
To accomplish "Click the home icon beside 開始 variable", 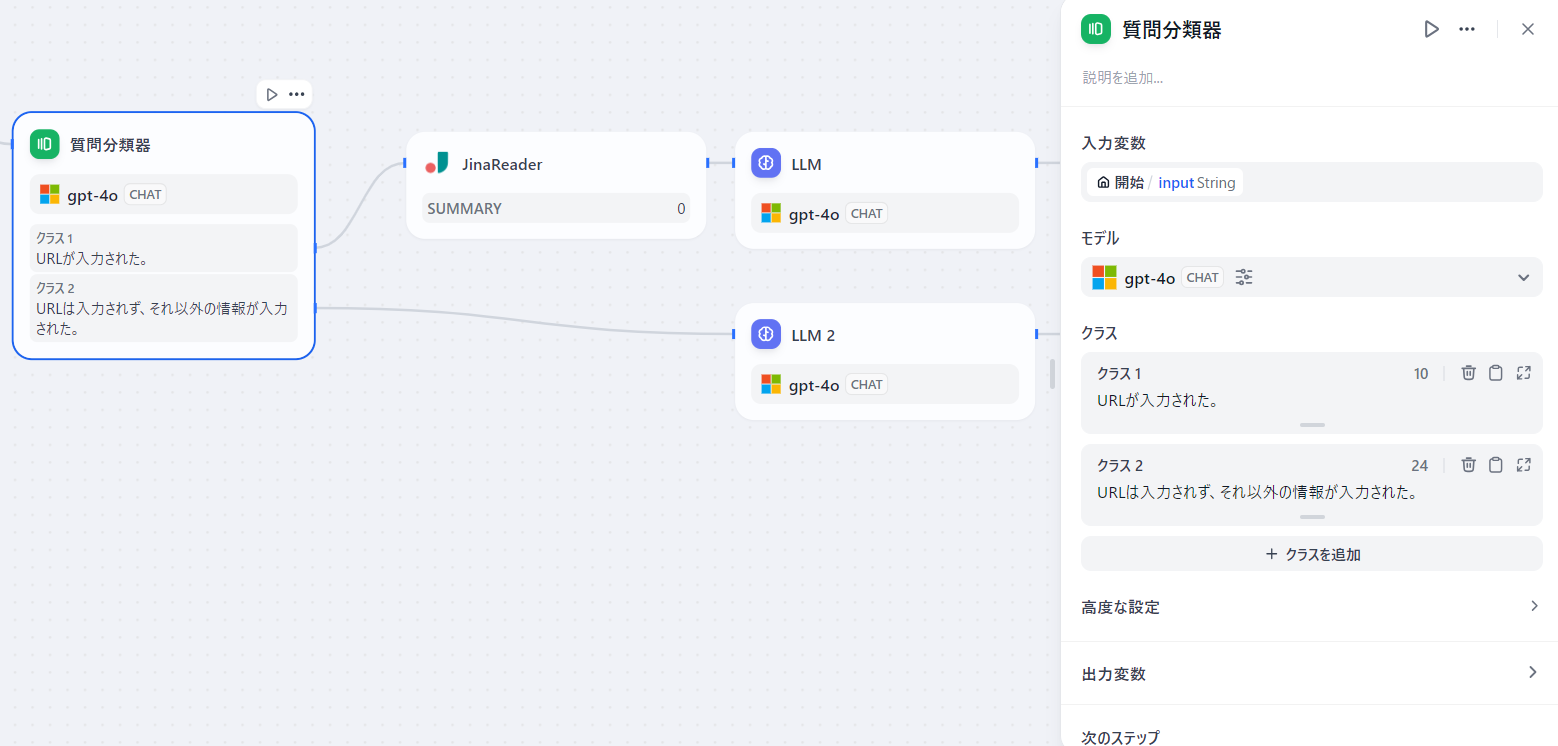I will [x=1103, y=183].
